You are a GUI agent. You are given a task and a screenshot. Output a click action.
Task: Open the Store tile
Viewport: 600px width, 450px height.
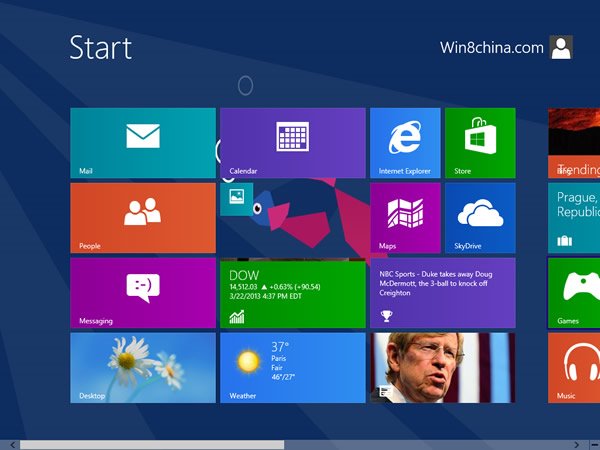click(x=480, y=143)
